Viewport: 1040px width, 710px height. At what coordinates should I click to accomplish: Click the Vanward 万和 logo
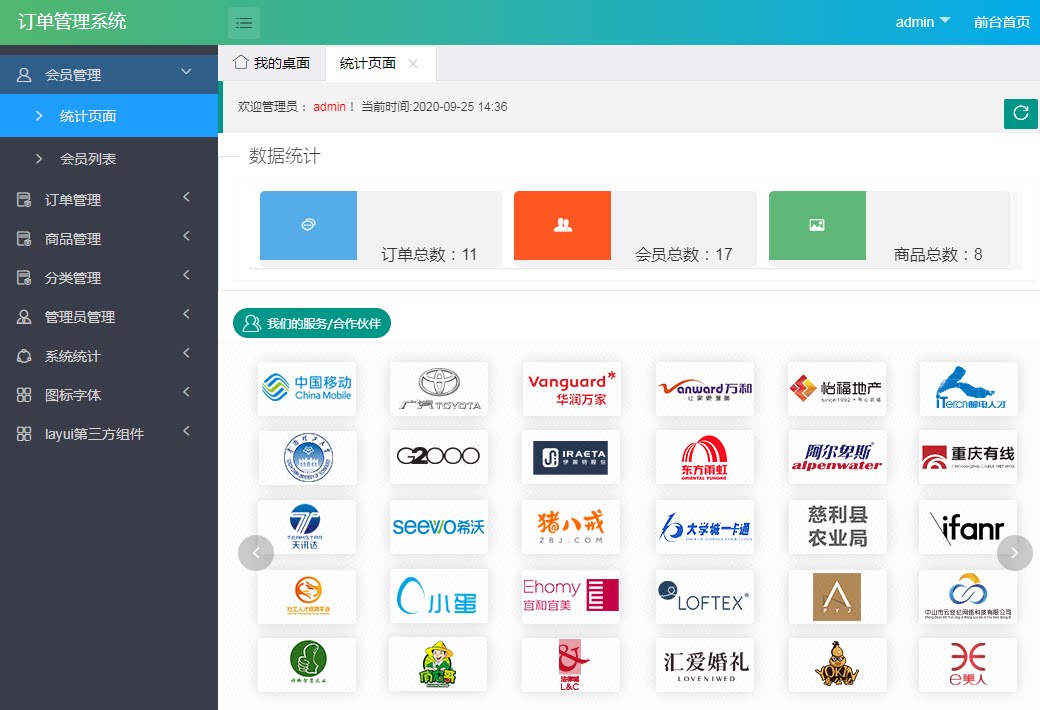click(705, 389)
